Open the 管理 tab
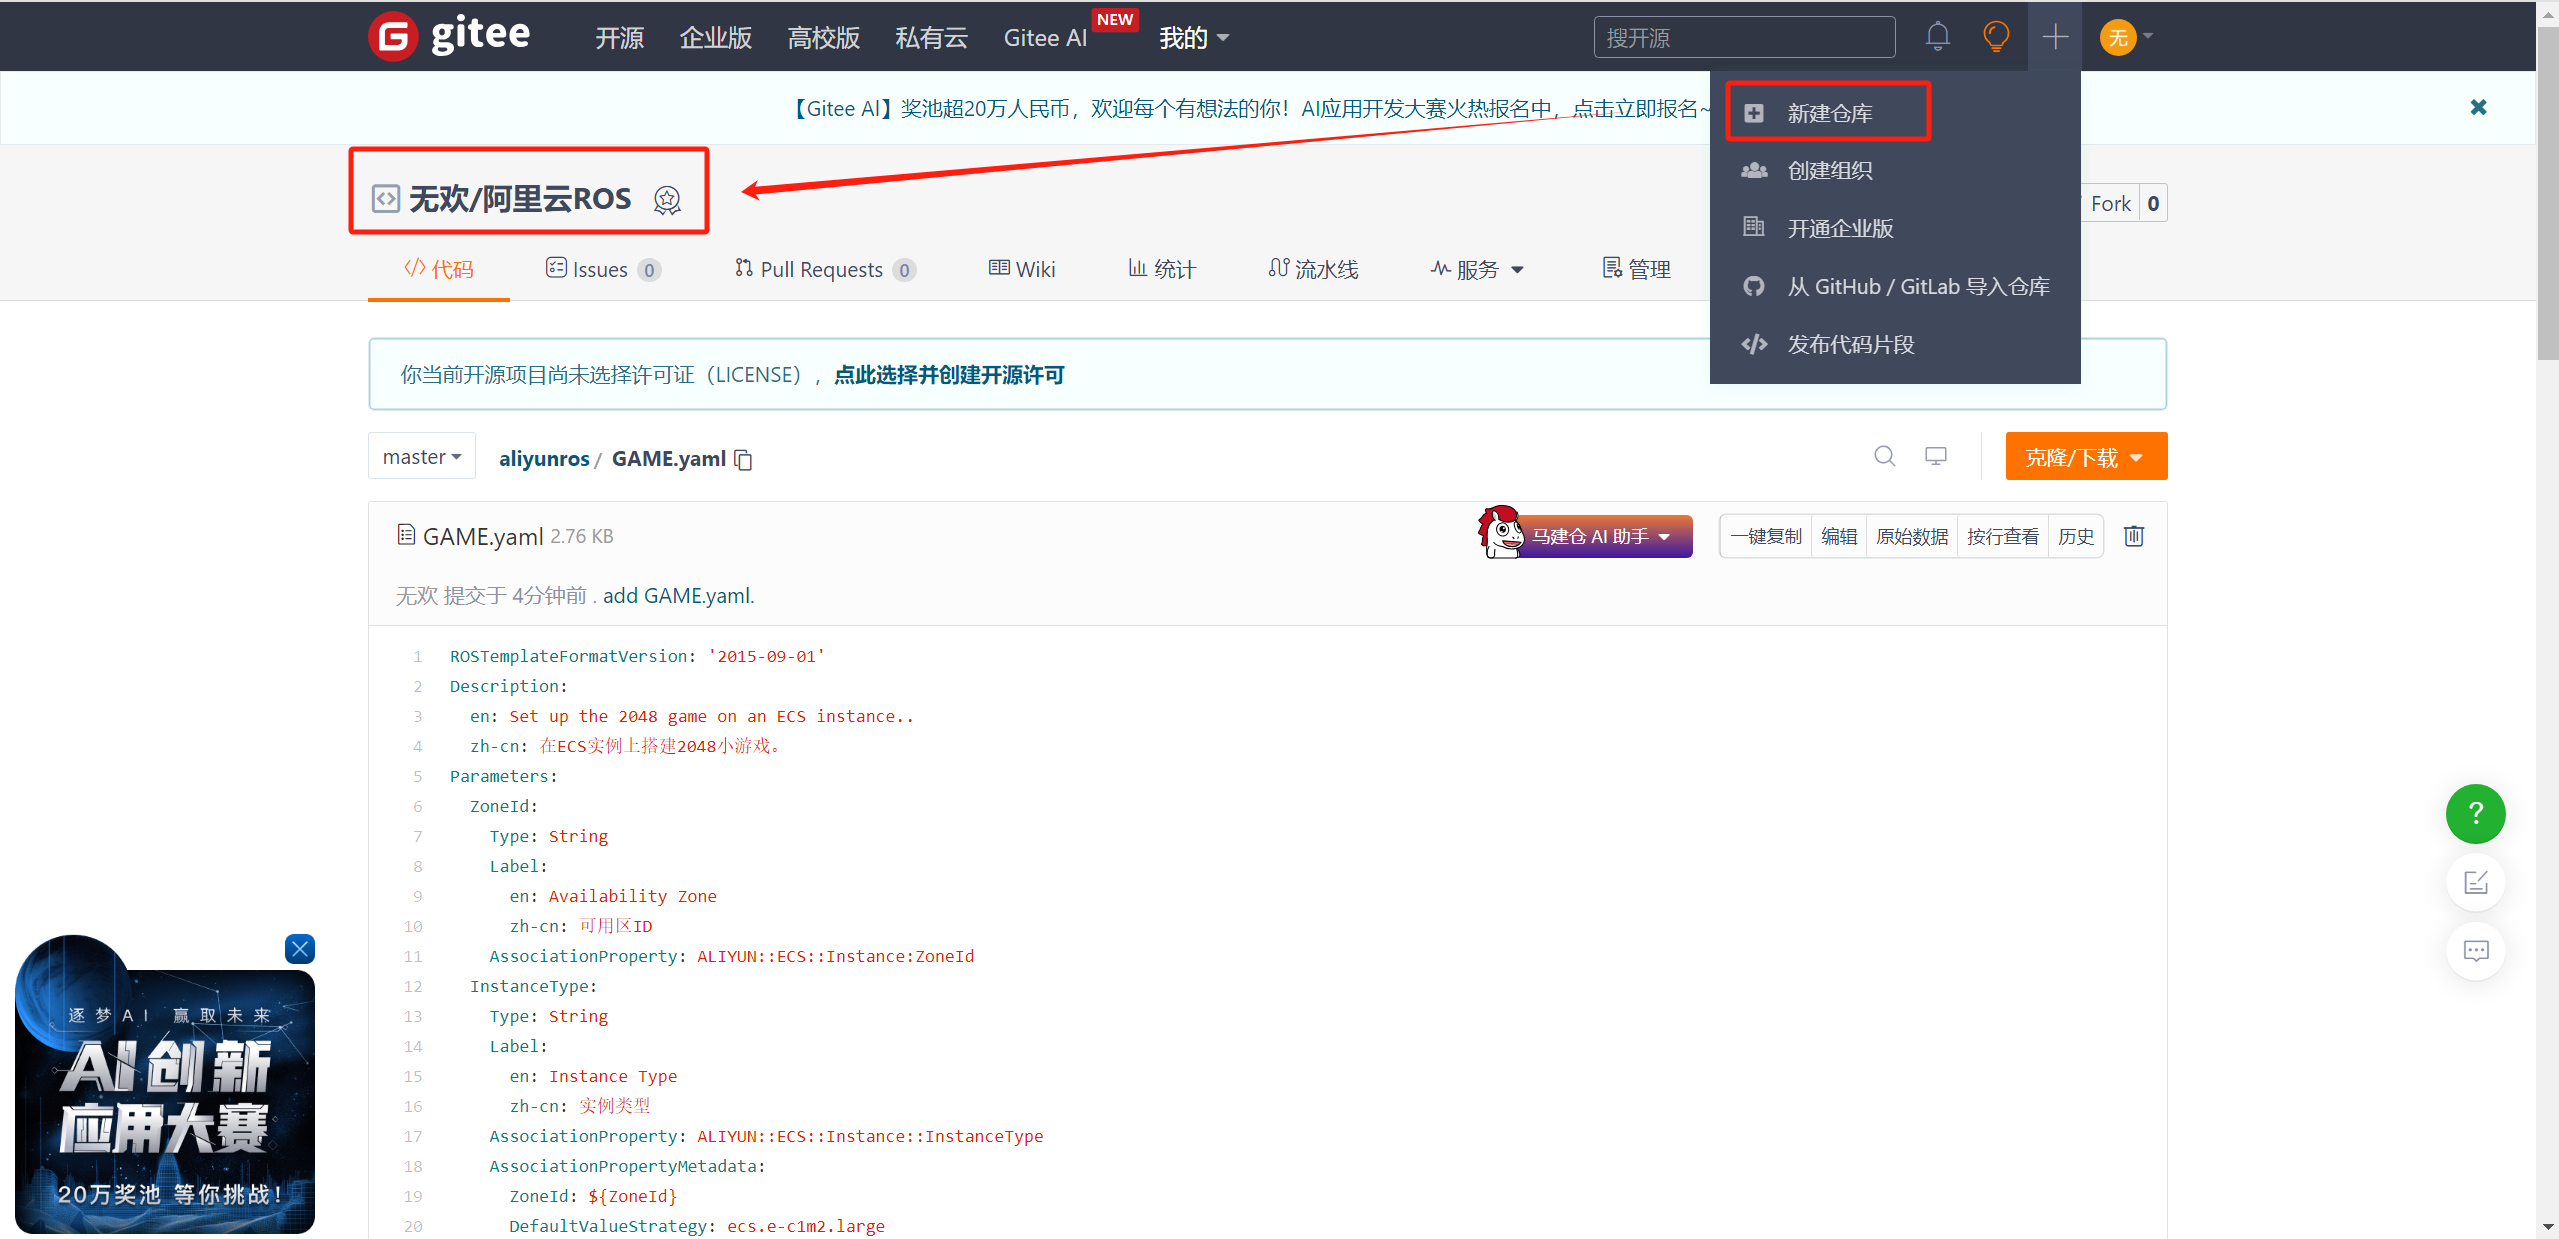2559x1239 pixels. pyautogui.click(x=1637, y=269)
